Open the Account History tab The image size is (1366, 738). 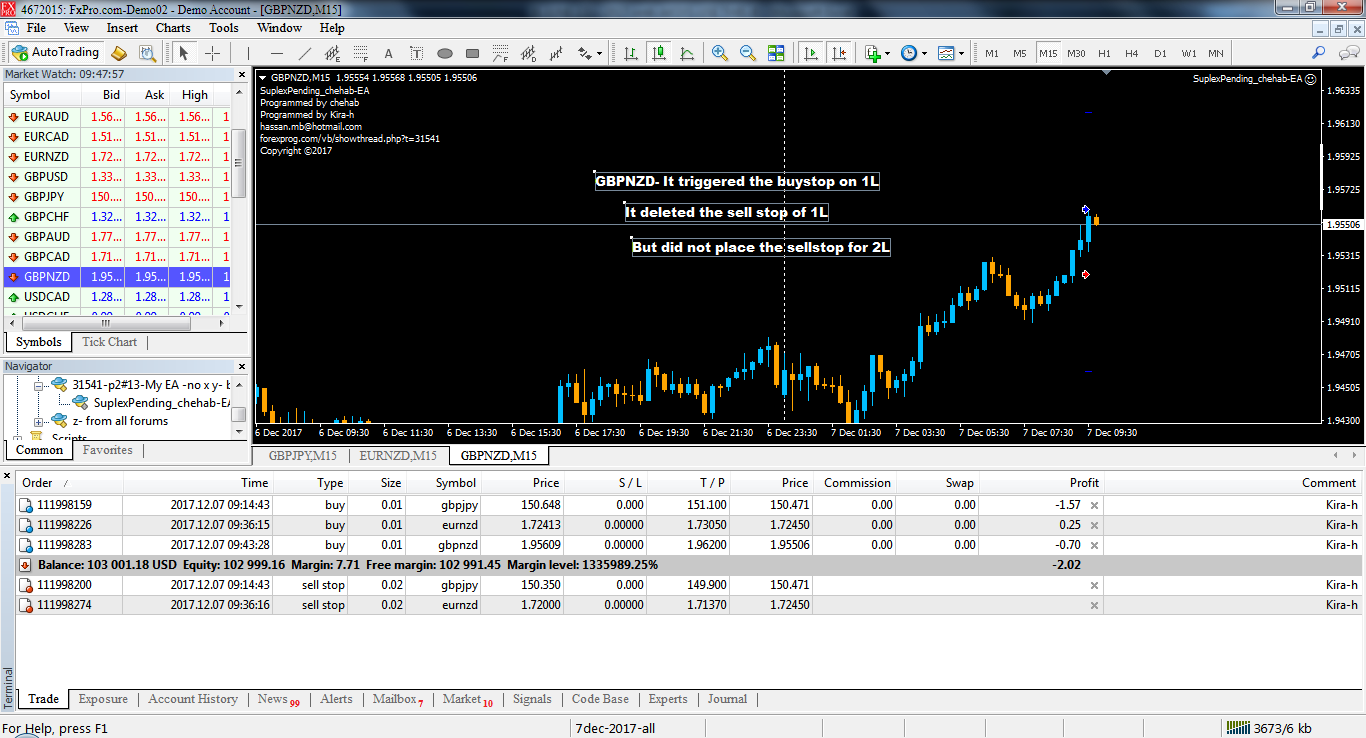tap(193, 699)
